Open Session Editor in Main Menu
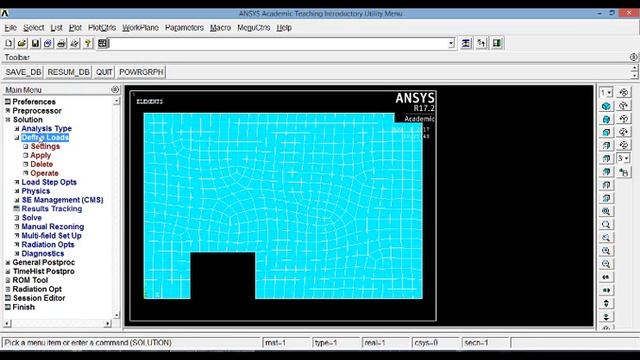The height and width of the screenshot is (360, 640). click(x=39, y=298)
